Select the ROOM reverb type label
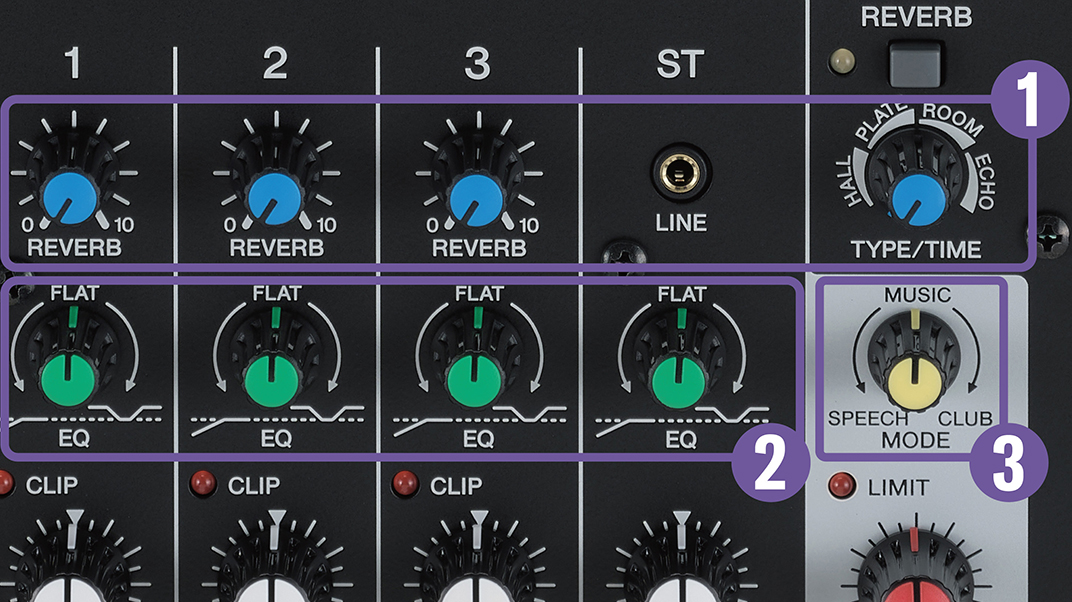Image resolution: width=1072 pixels, height=602 pixels. (x=952, y=120)
